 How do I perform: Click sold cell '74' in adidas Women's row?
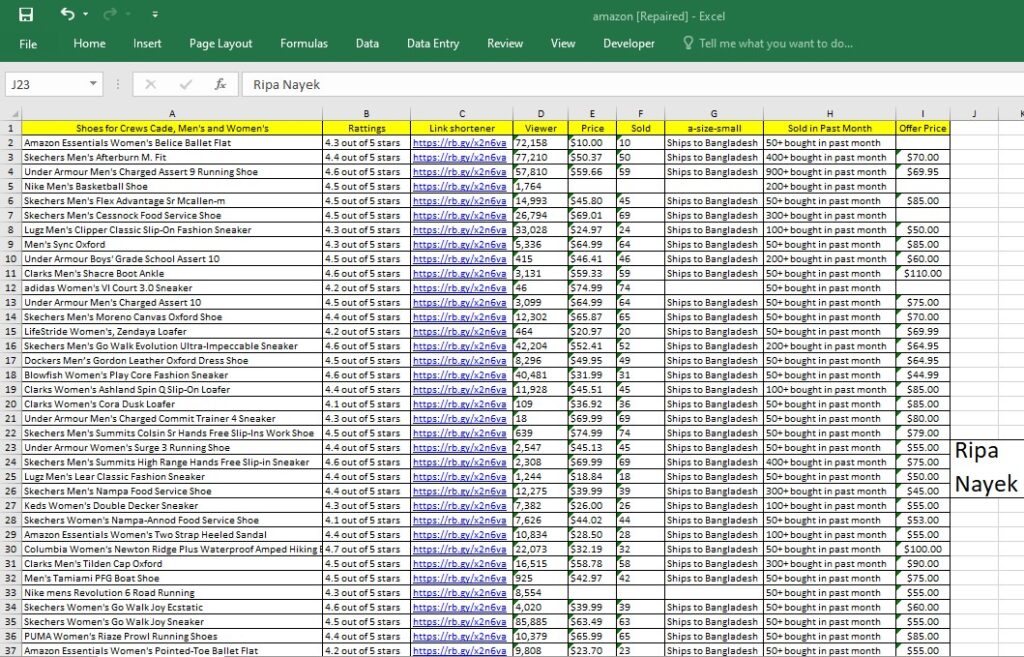640,288
